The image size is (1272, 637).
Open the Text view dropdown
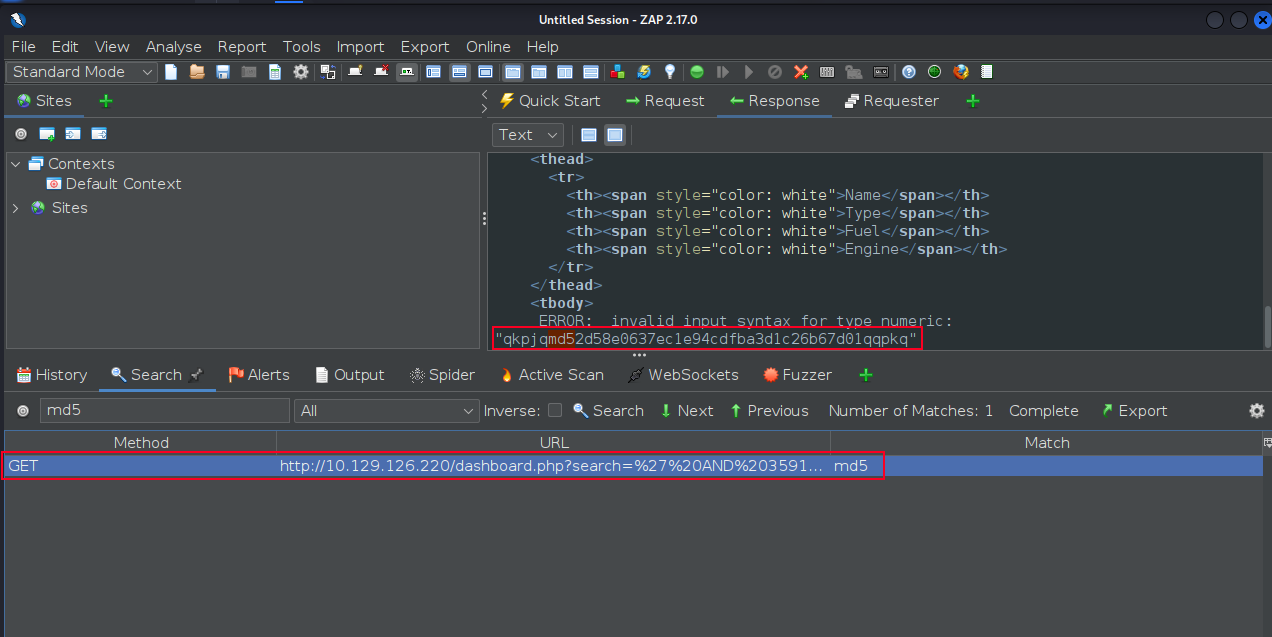pyautogui.click(x=528, y=135)
